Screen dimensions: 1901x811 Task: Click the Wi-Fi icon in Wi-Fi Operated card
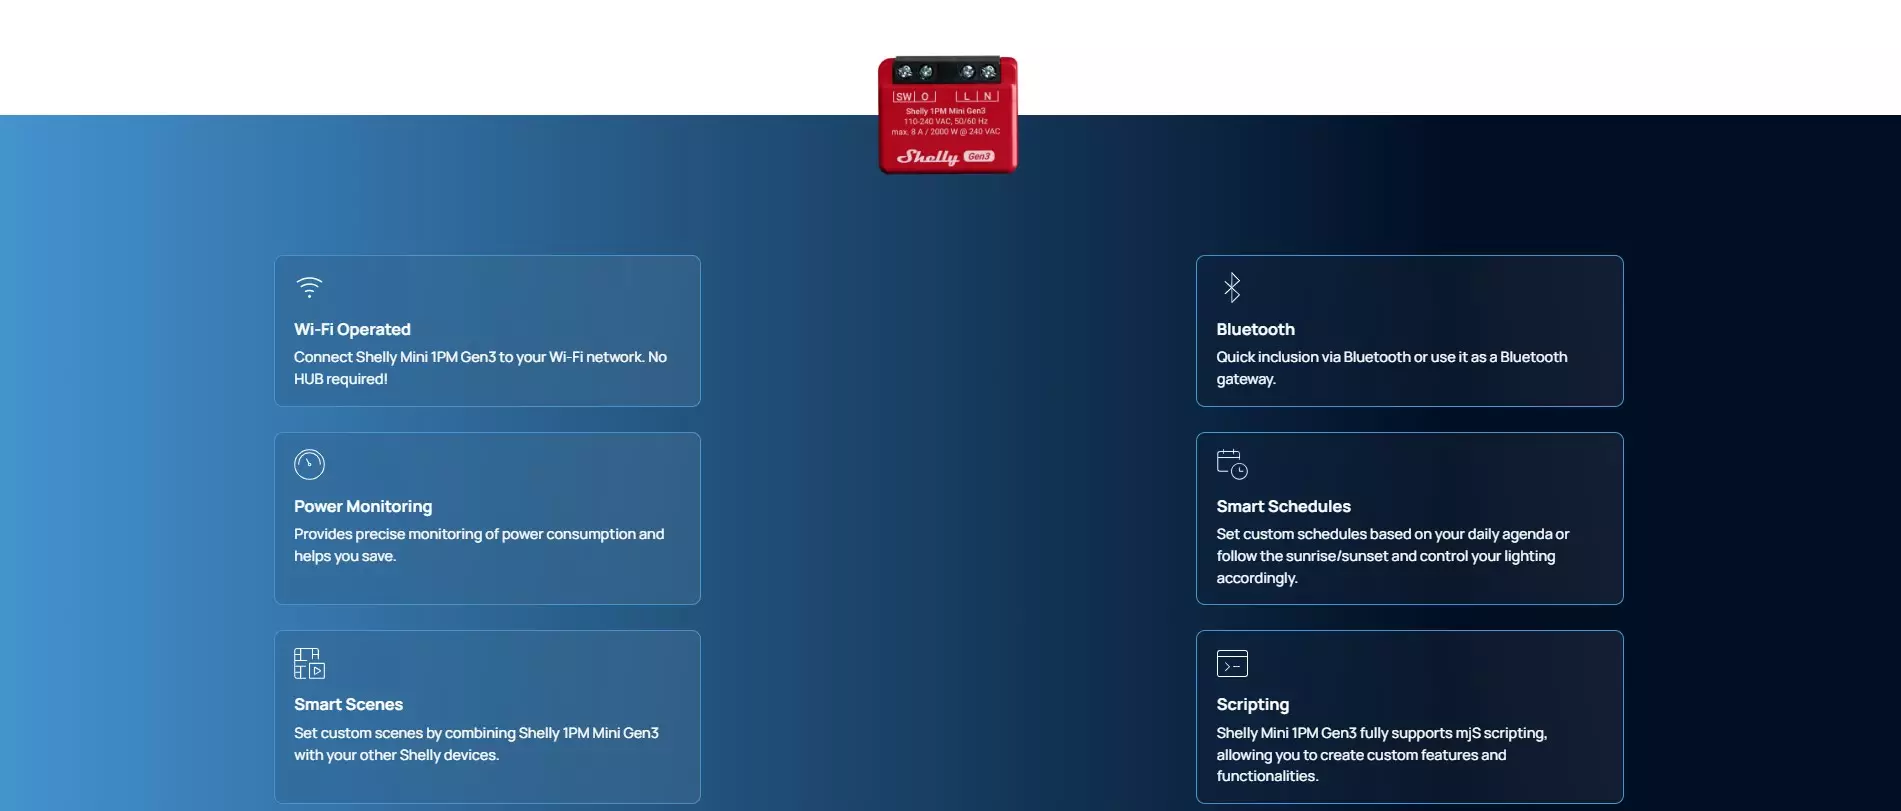click(309, 288)
